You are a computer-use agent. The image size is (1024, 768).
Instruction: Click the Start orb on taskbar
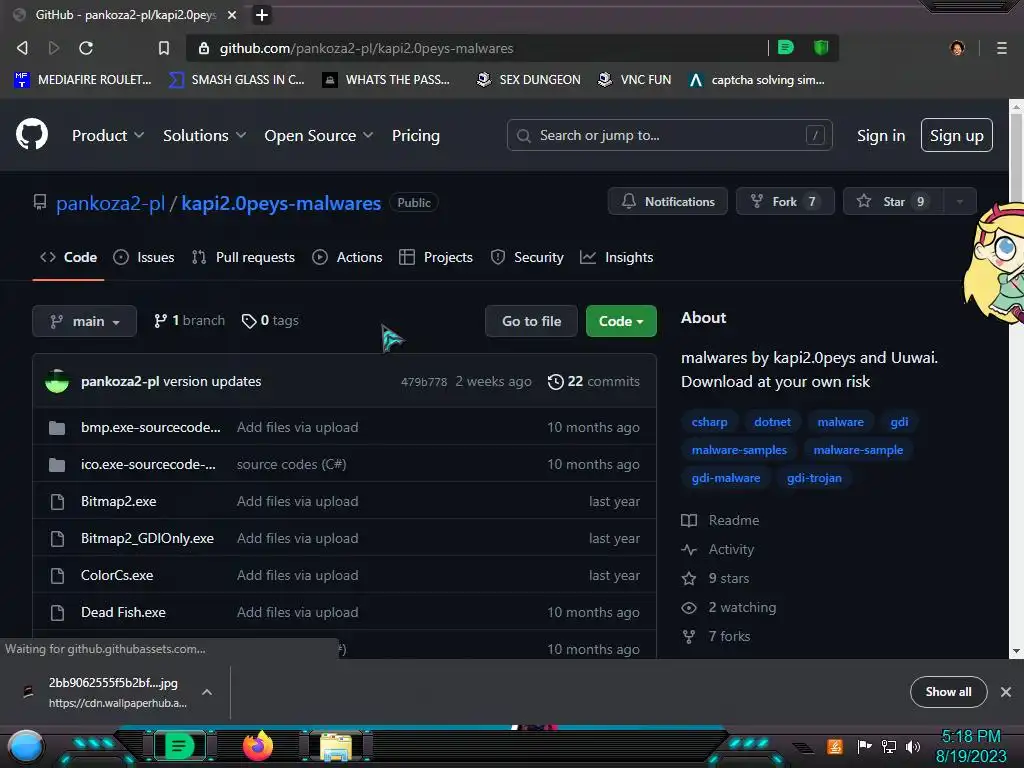[x=25, y=746]
